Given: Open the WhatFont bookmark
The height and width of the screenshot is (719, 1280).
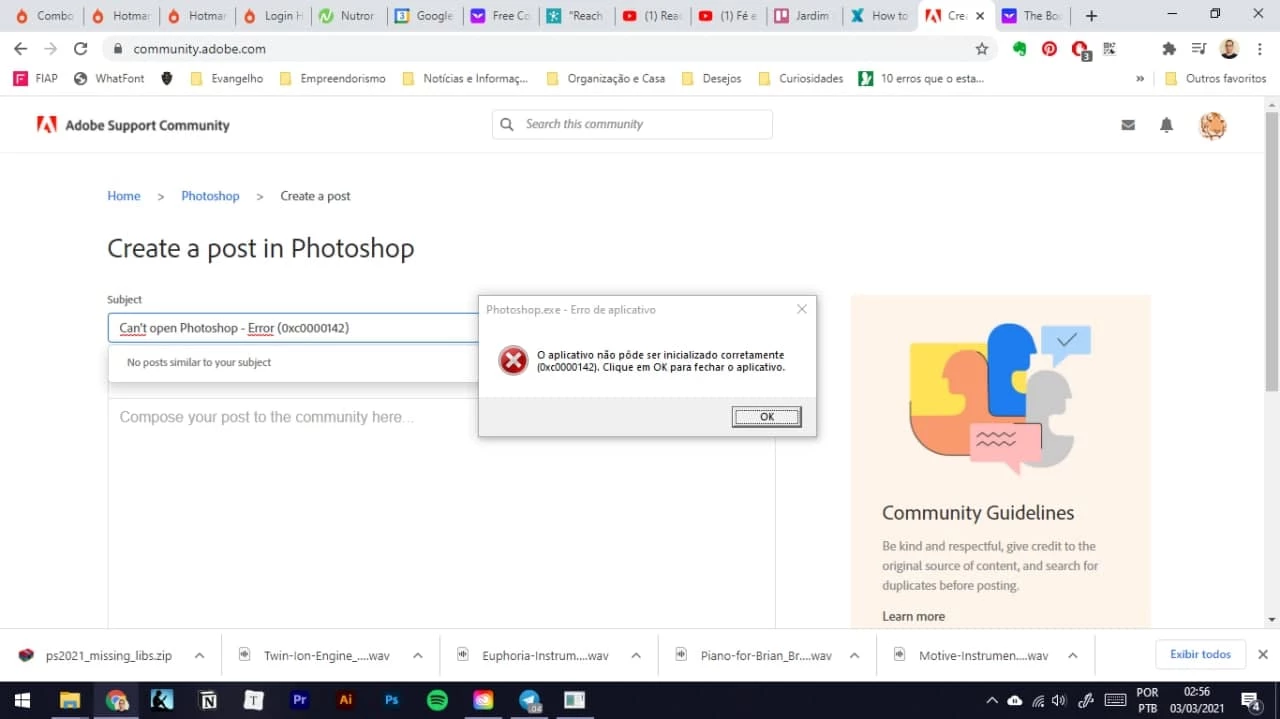Looking at the screenshot, I should point(109,78).
